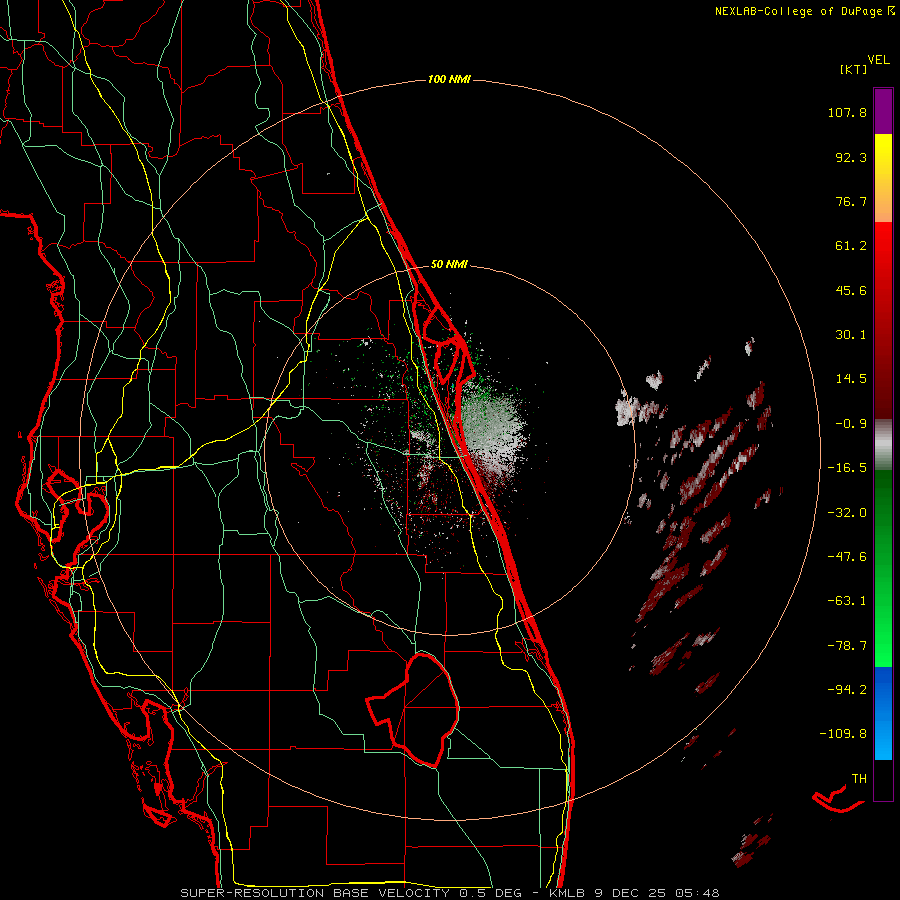
Task: Click the Lake Okeechobee outline on the map
Action: pyautogui.click(x=413, y=710)
